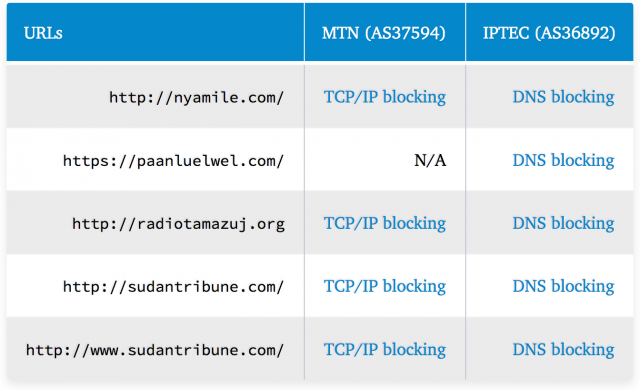Click the N/A cell for paanluelwel.com
Viewport: 640px width, 390px height.
coord(430,160)
